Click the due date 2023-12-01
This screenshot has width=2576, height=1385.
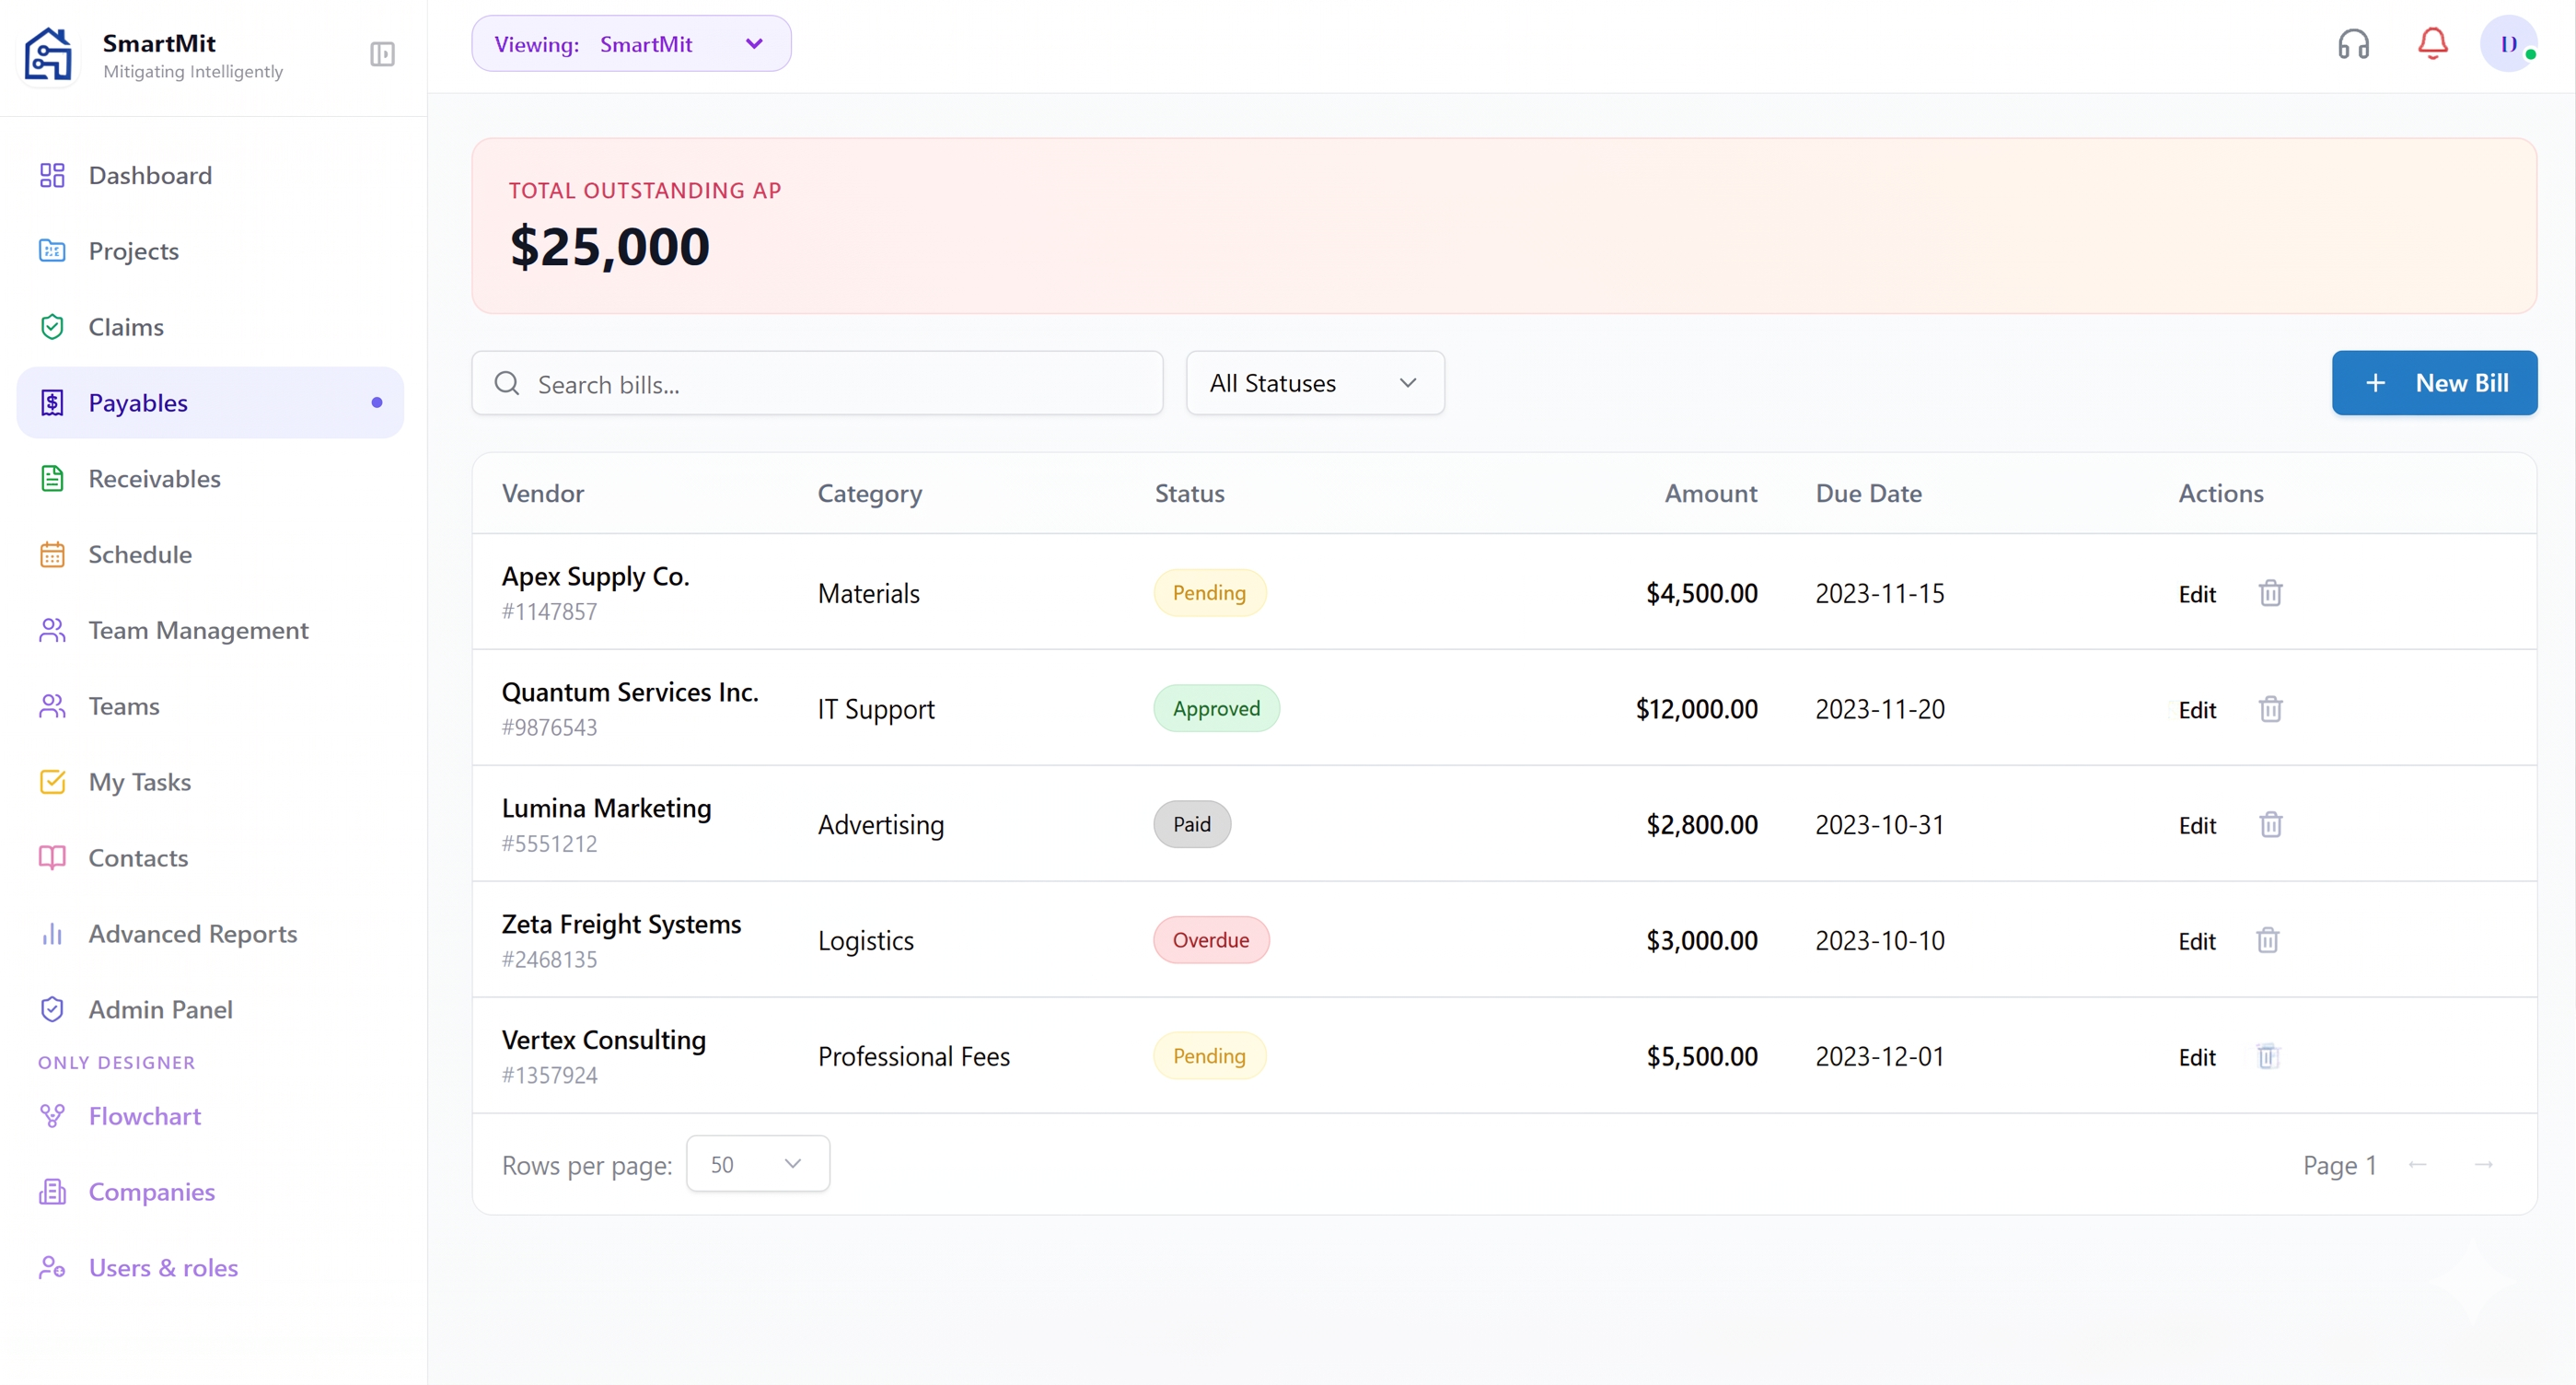coord(1880,1057)
